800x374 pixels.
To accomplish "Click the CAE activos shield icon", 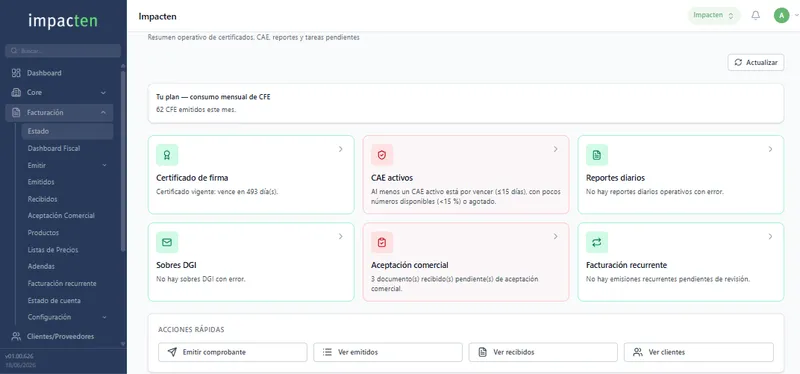I will [382, 155].
